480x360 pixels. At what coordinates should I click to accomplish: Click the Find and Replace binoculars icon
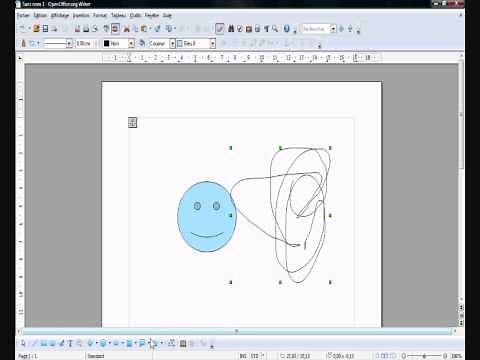click(x=231, y=29)
